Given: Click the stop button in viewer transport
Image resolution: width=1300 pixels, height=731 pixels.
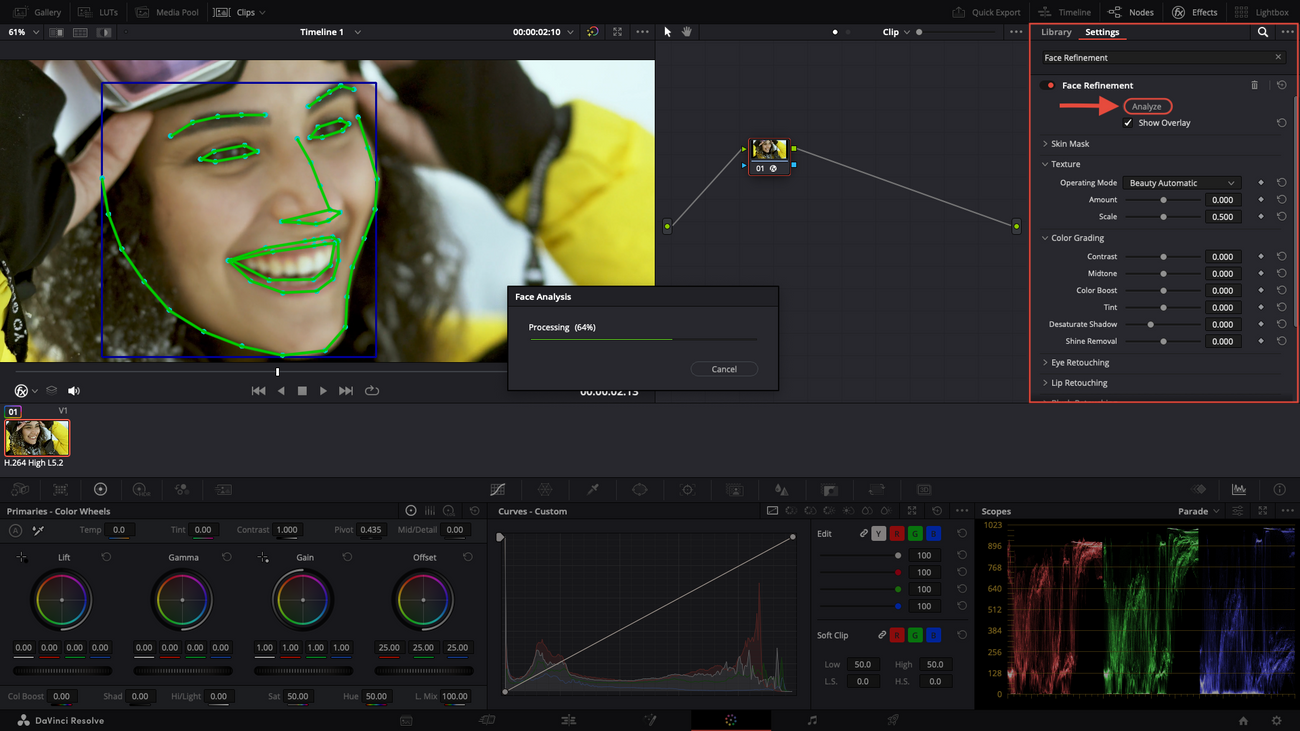Looking at the screenshot, I should click(x=302, y=391).
